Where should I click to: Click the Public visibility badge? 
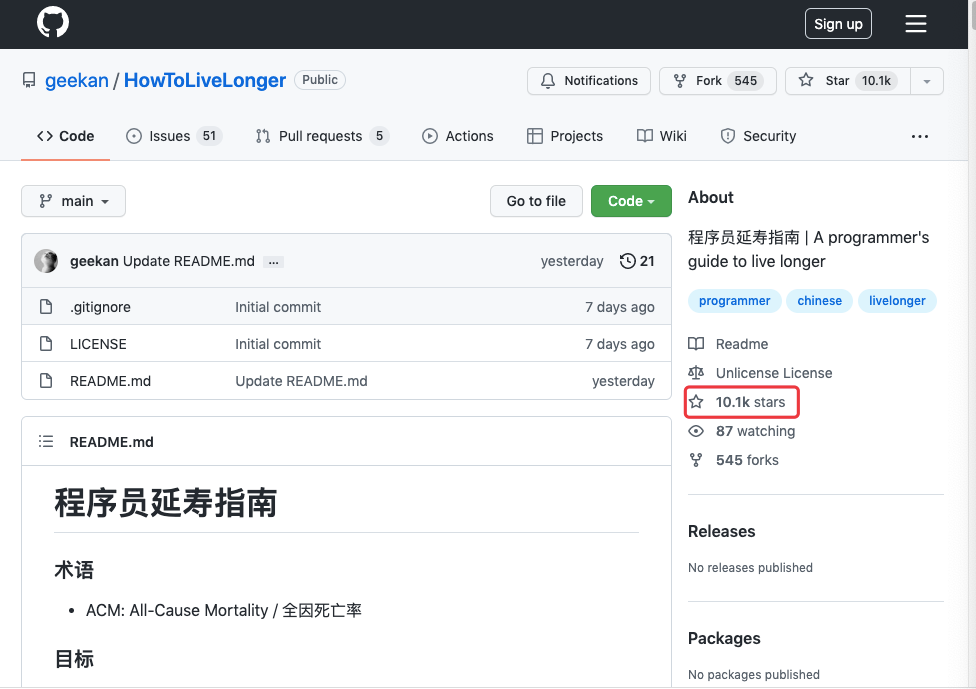click(x=320, y=80)
